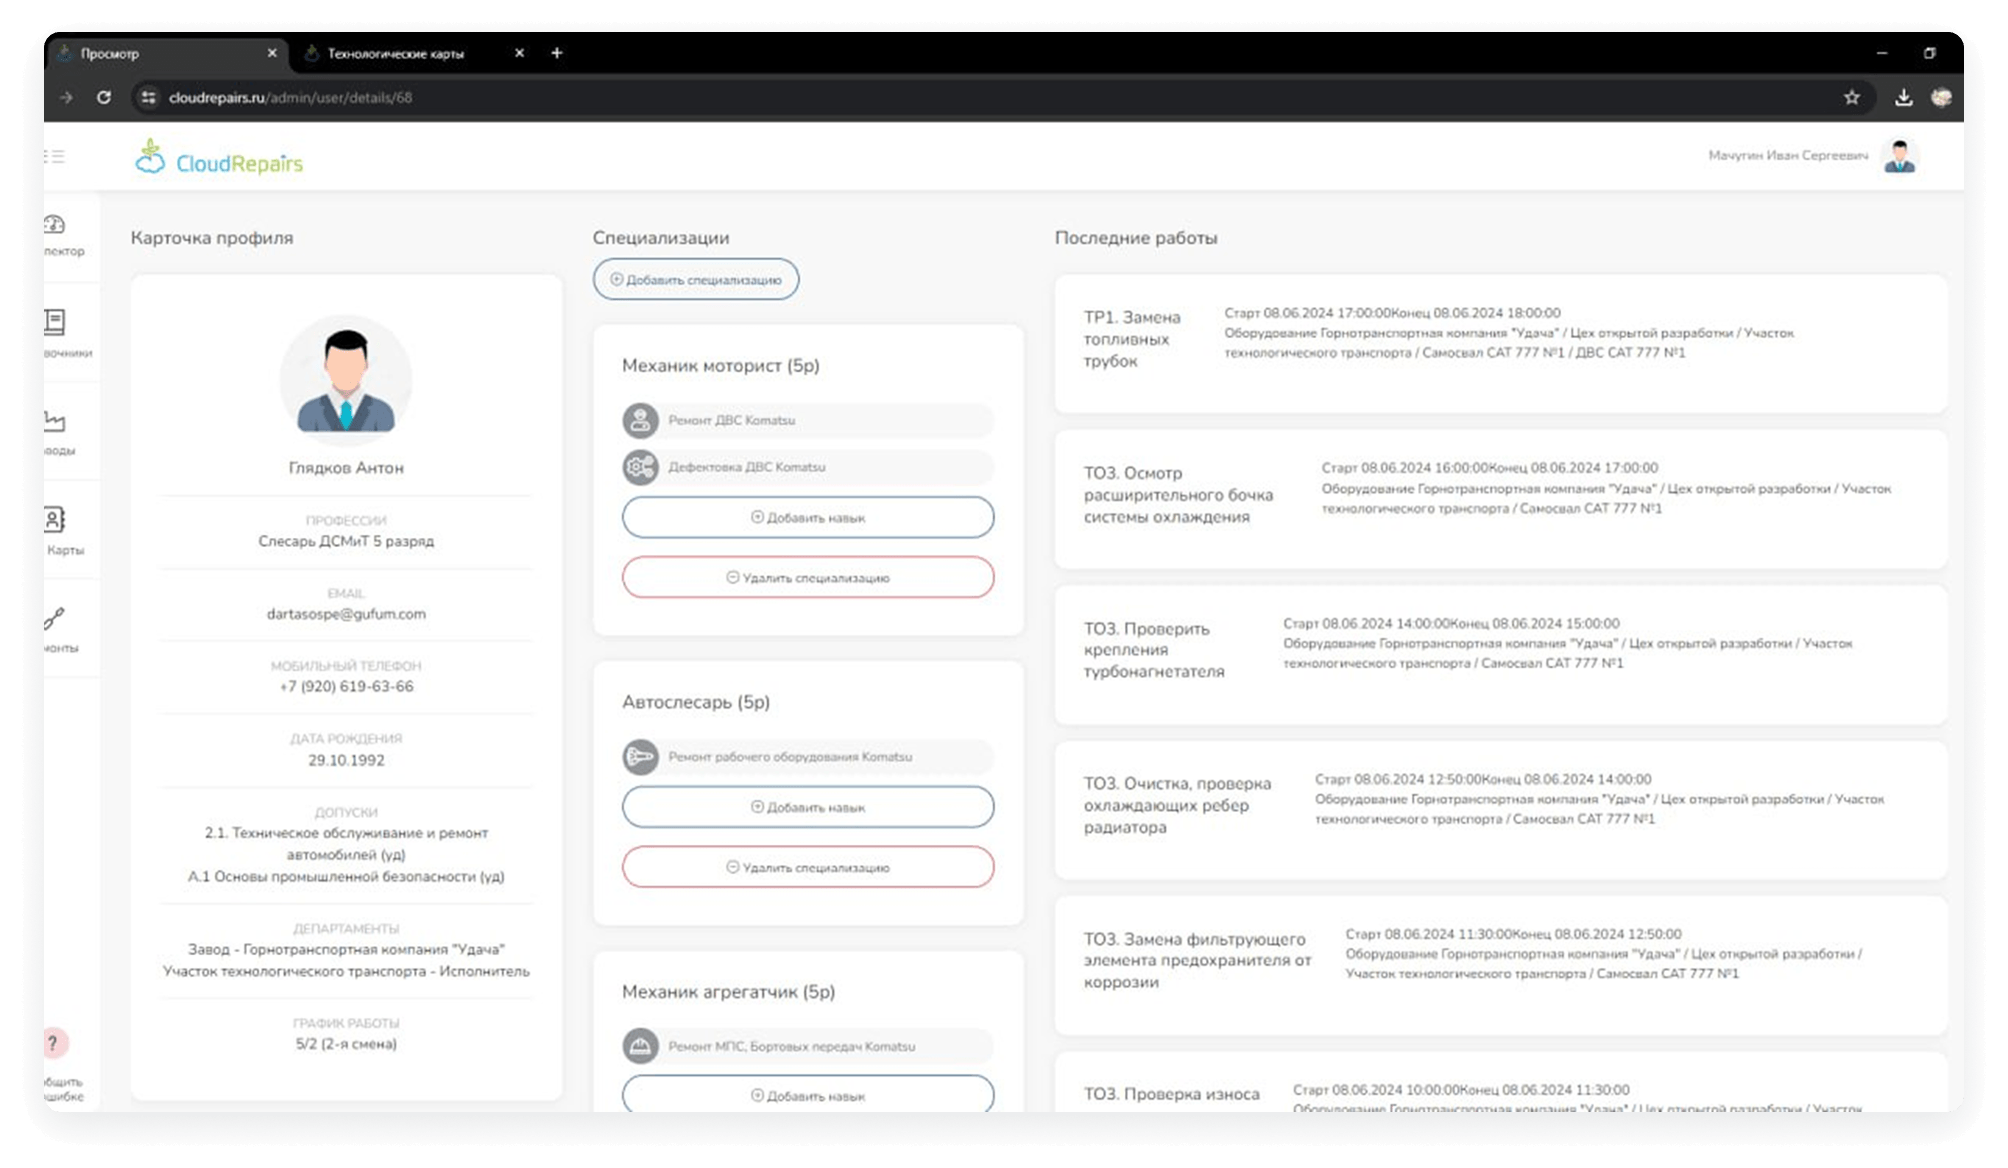This screenshot has width=2008, height=1168.
Task: Reload the page in browser
Action: [104, 97]
